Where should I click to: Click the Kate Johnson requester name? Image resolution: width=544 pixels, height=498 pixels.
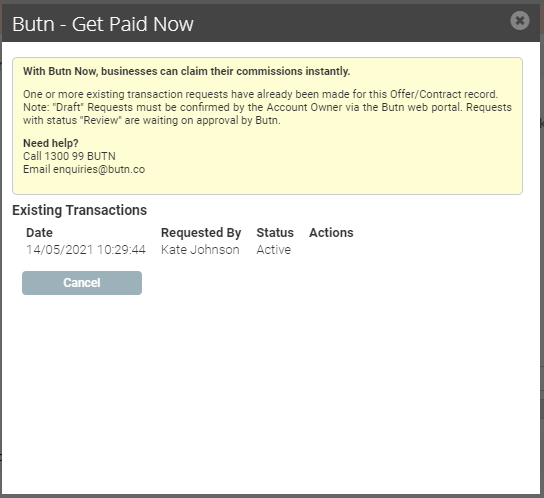[x=200, y=250]
